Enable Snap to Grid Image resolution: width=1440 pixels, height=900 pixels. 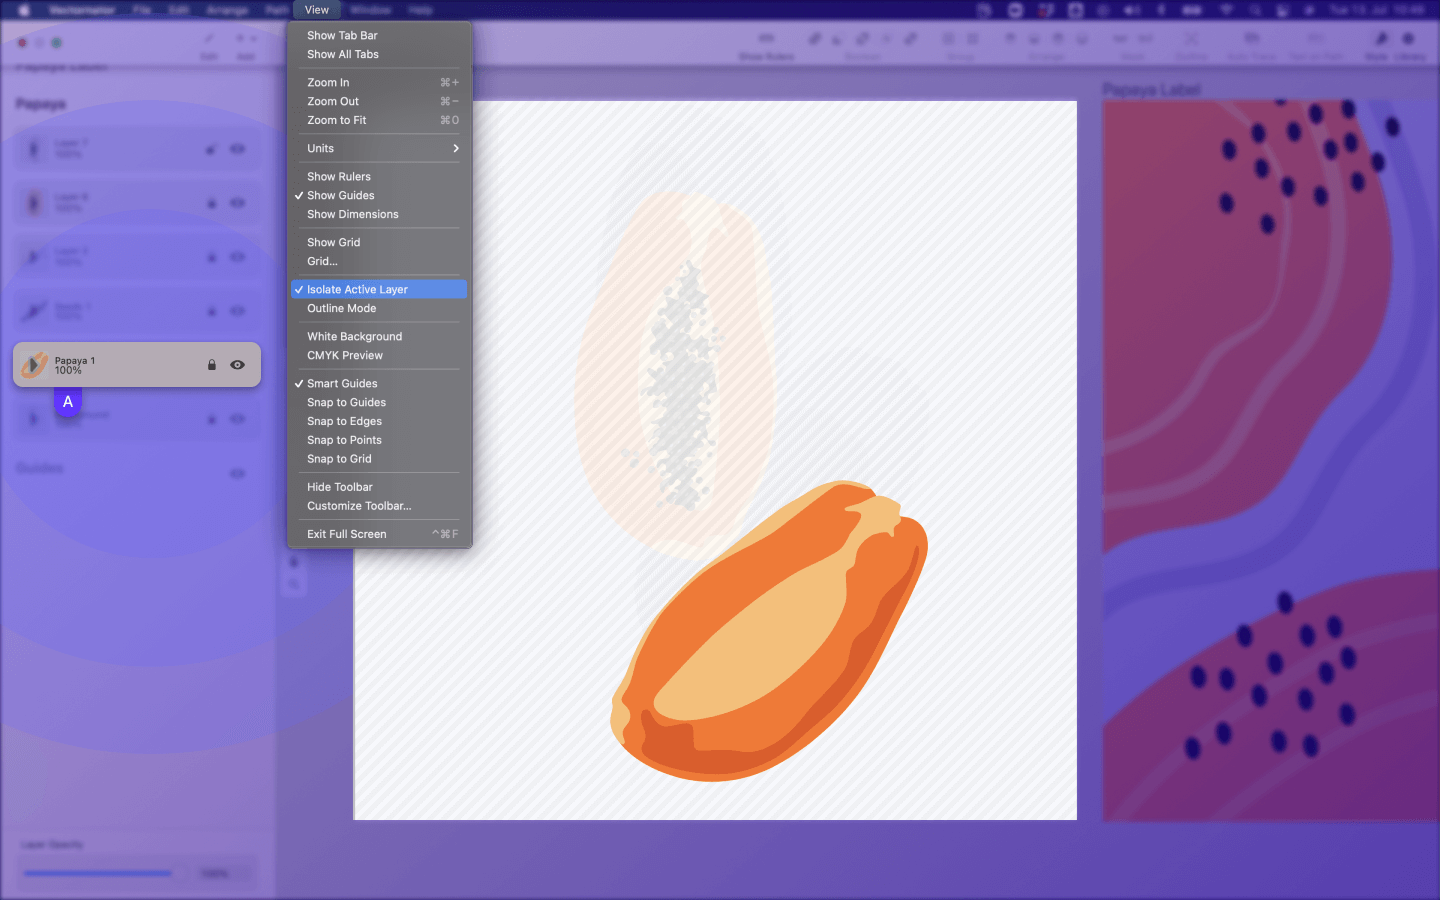(379, 459)
